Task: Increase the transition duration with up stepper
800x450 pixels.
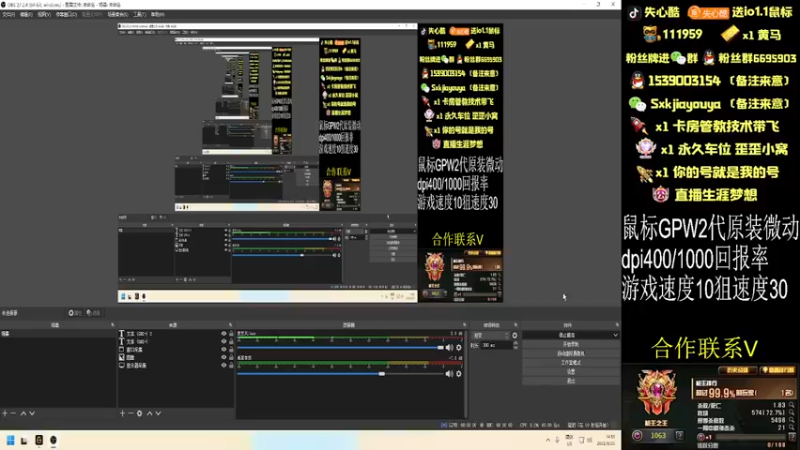Action: tap(515, 343)
